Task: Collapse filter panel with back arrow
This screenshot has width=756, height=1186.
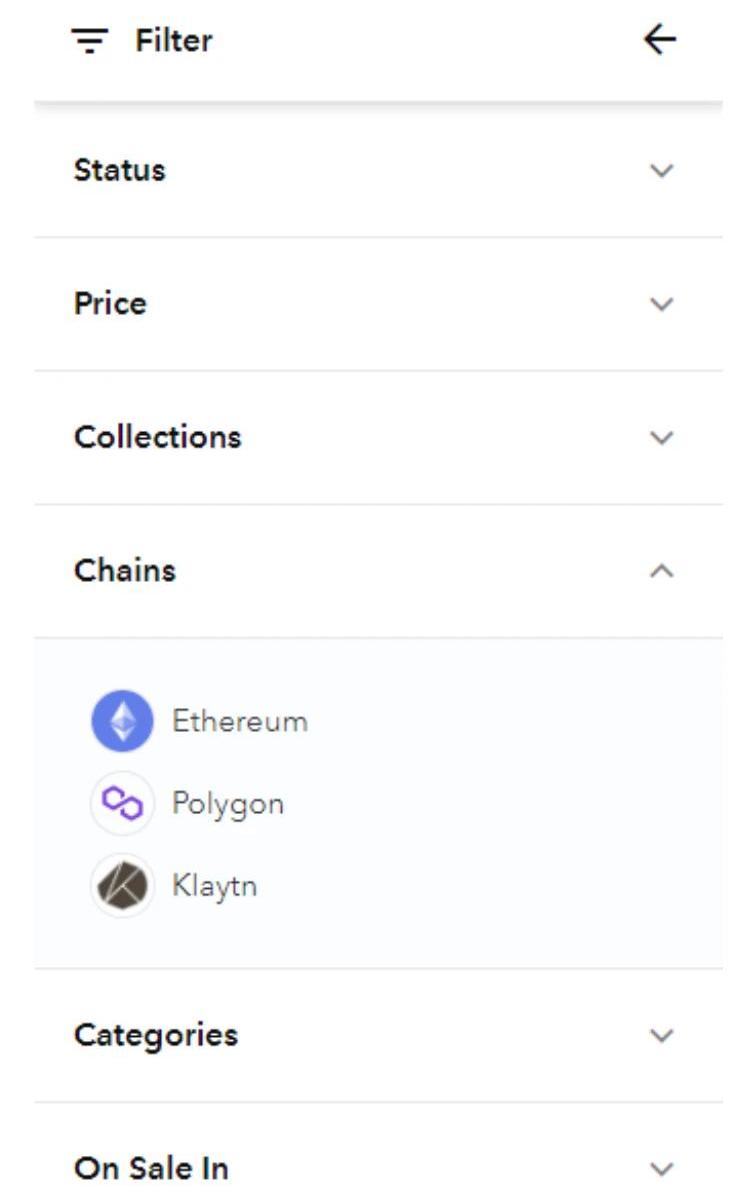Action: [660, 40]
